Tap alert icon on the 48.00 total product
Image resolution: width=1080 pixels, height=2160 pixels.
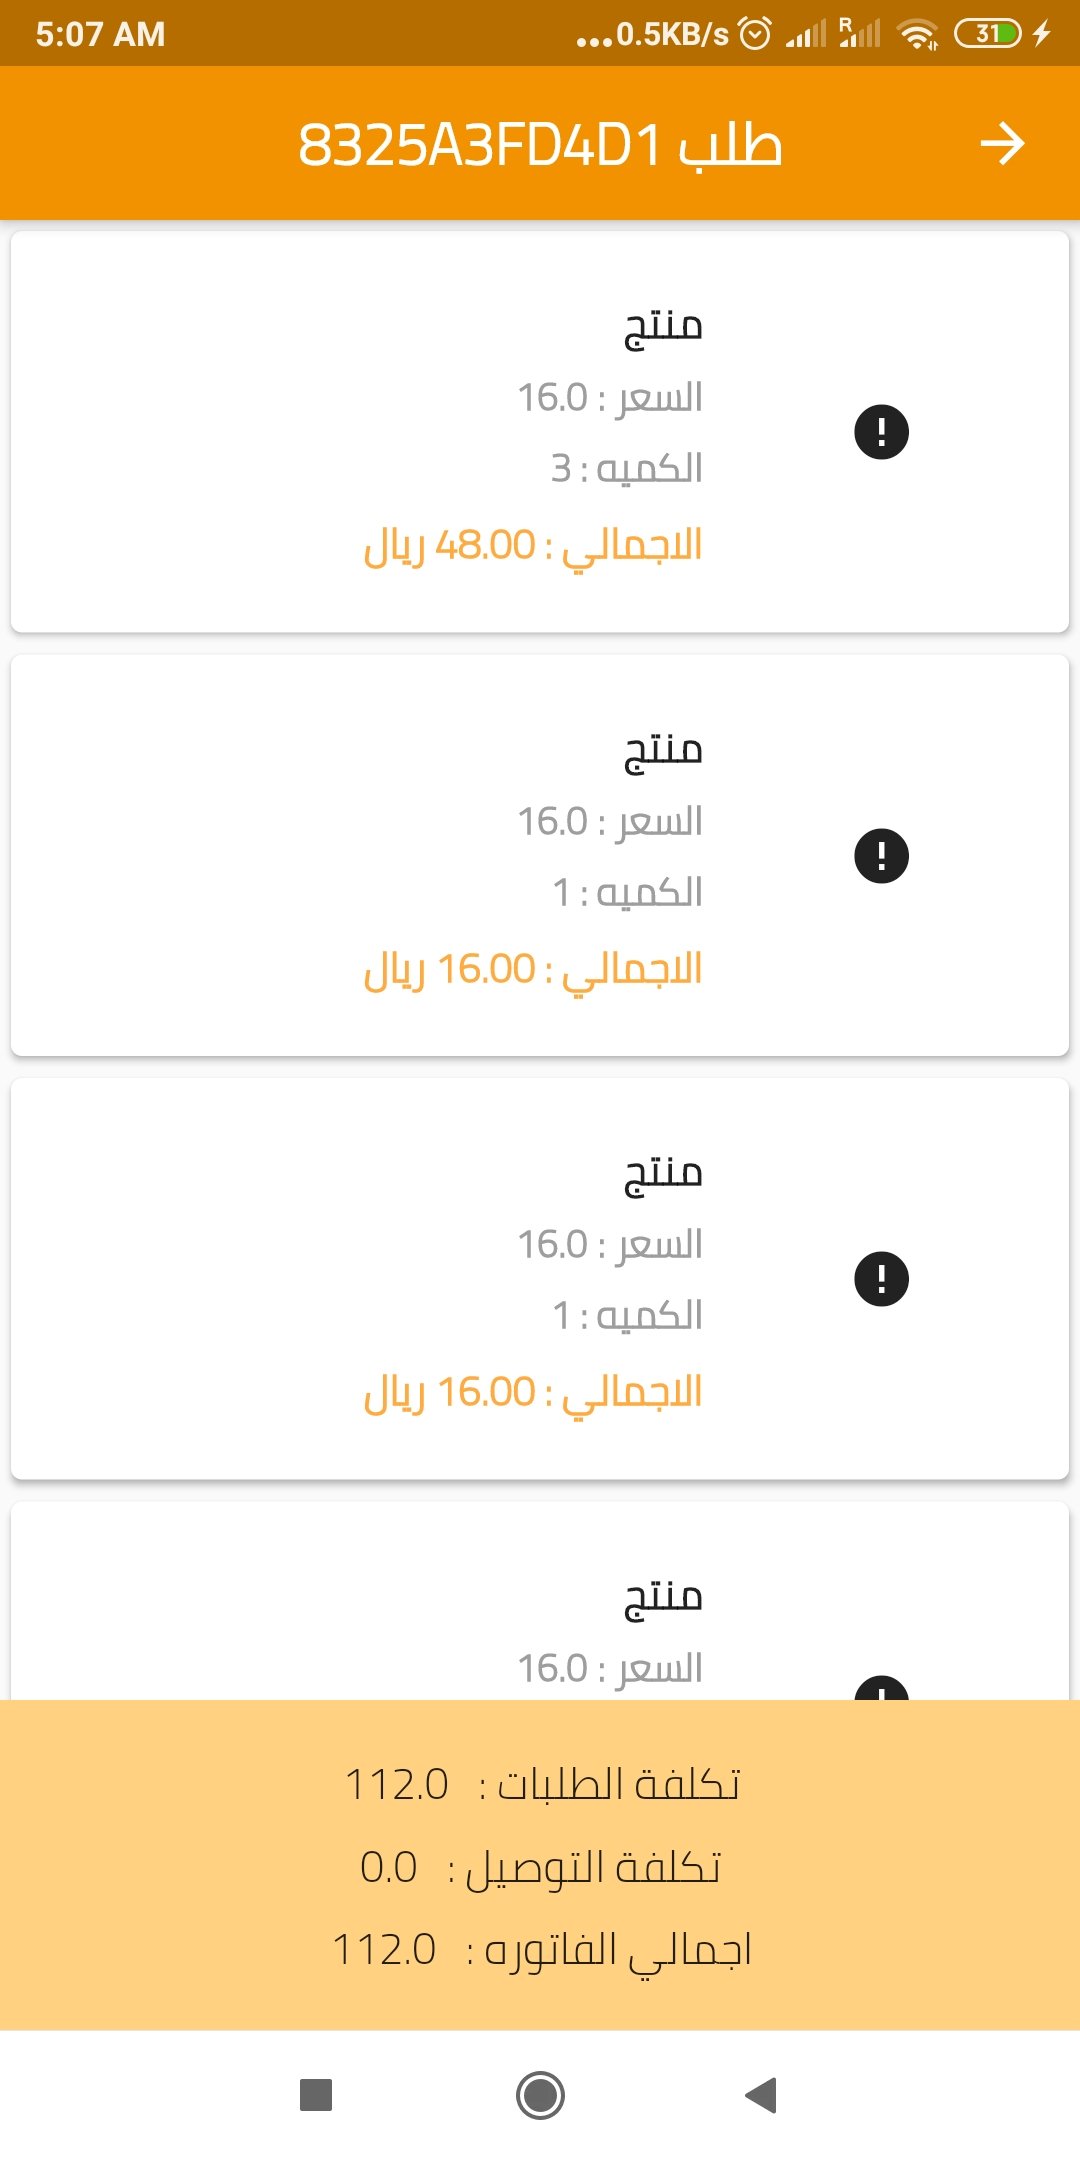[x=881, y=432]
